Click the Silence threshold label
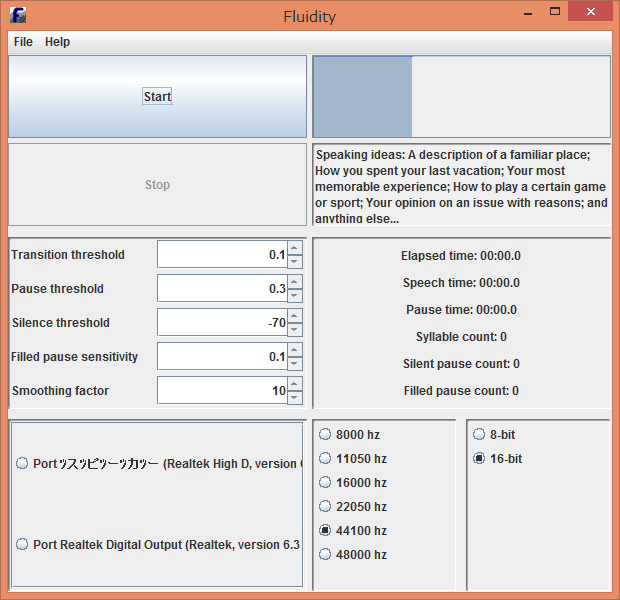This screenshot has height=600, width=620. (60, 323)
